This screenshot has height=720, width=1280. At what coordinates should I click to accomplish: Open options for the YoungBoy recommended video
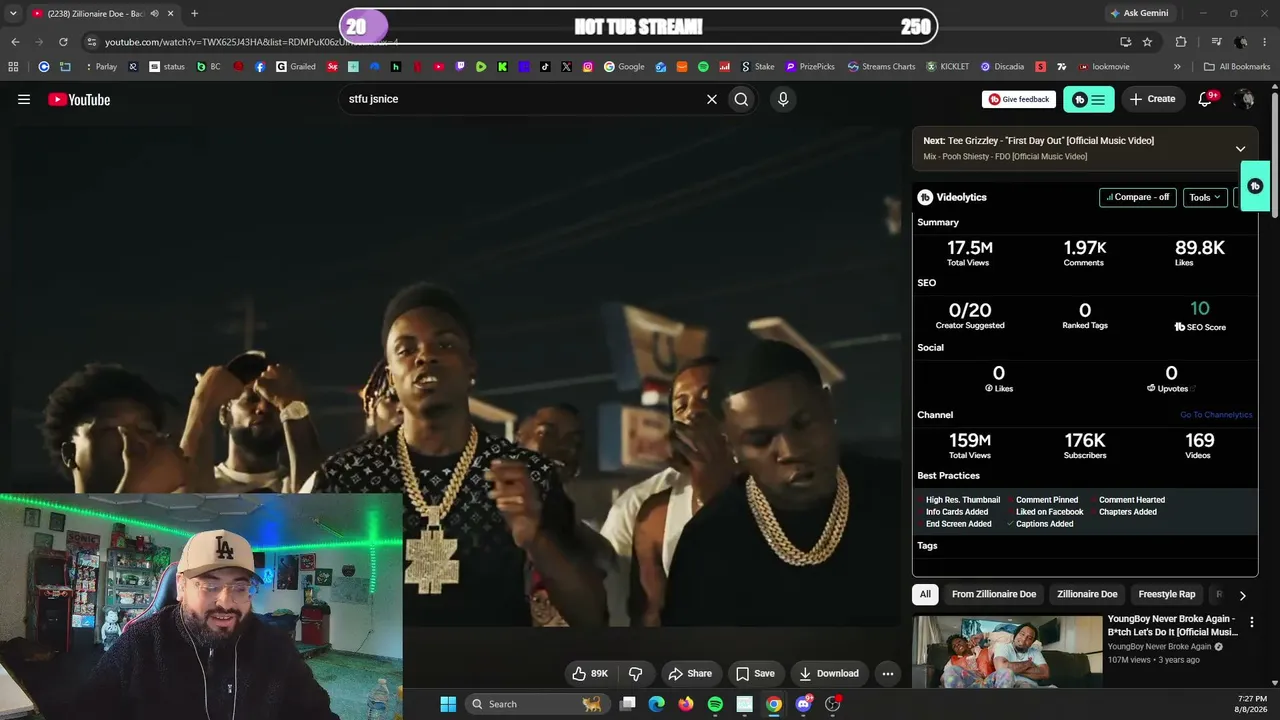[x=1251, y=622]
